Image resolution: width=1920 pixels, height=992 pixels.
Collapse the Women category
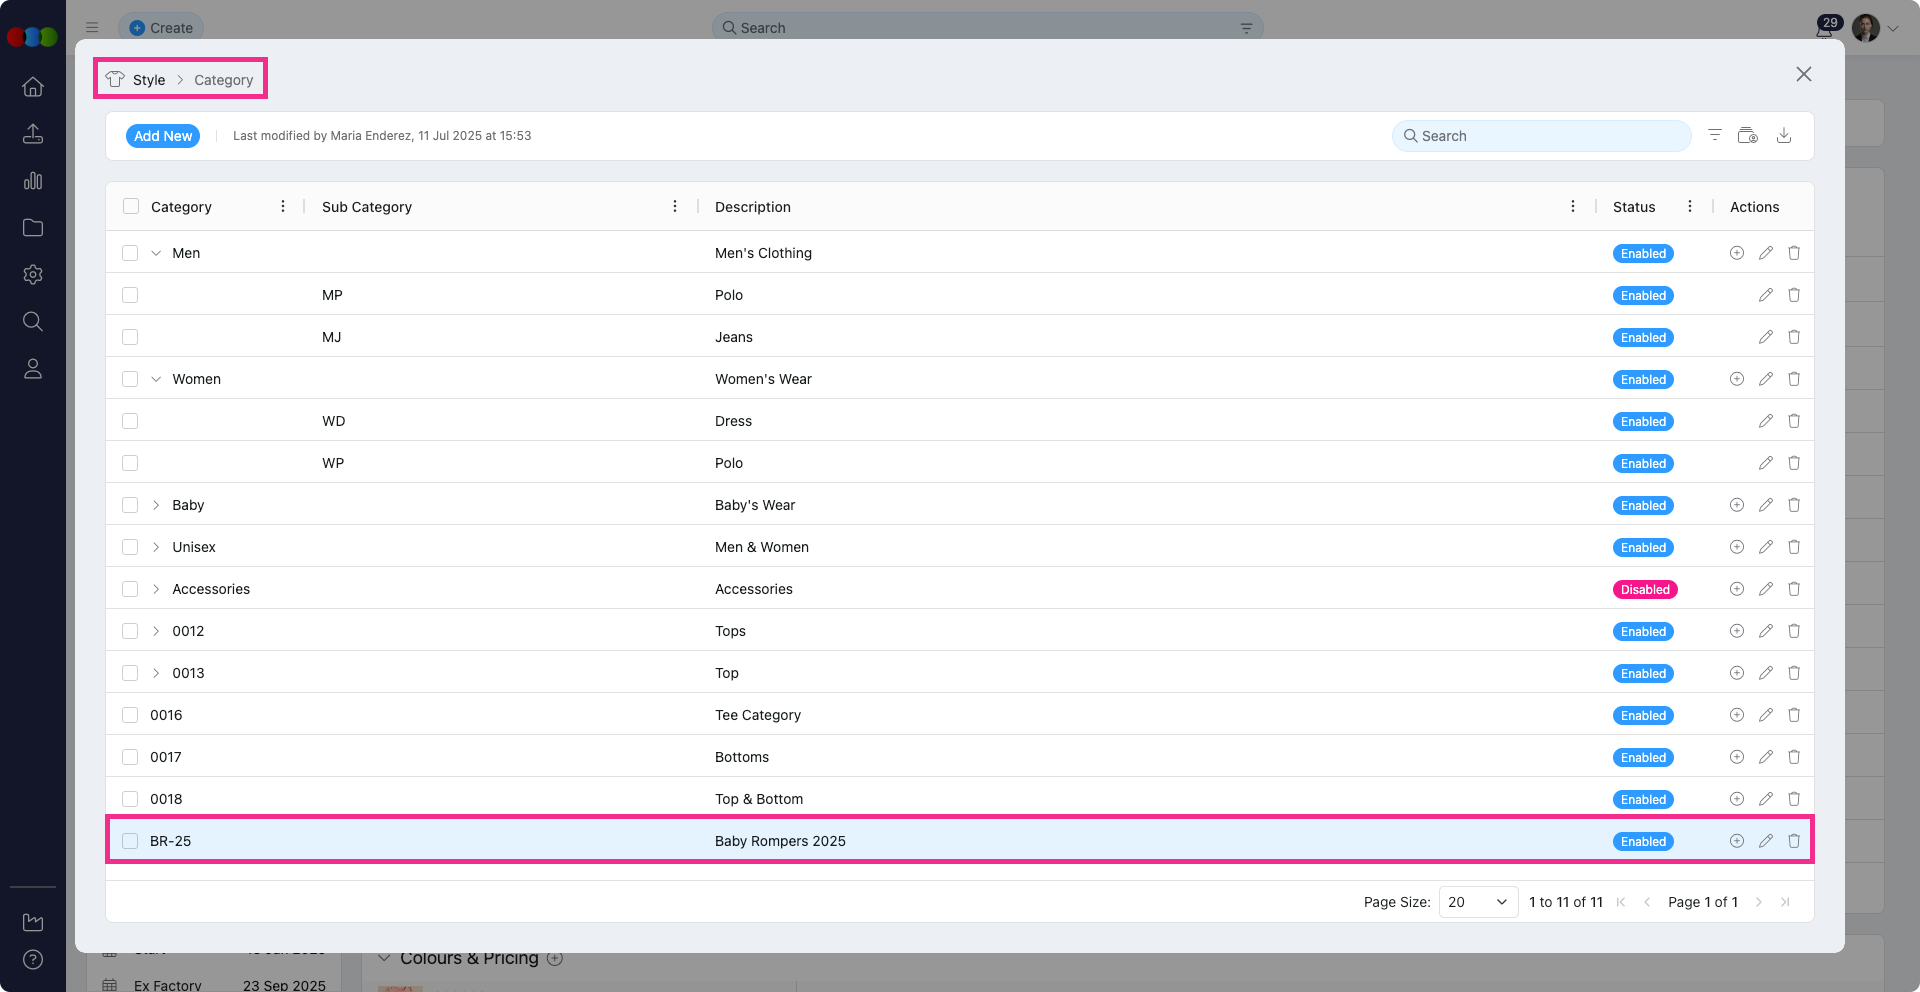click(156, 379)
